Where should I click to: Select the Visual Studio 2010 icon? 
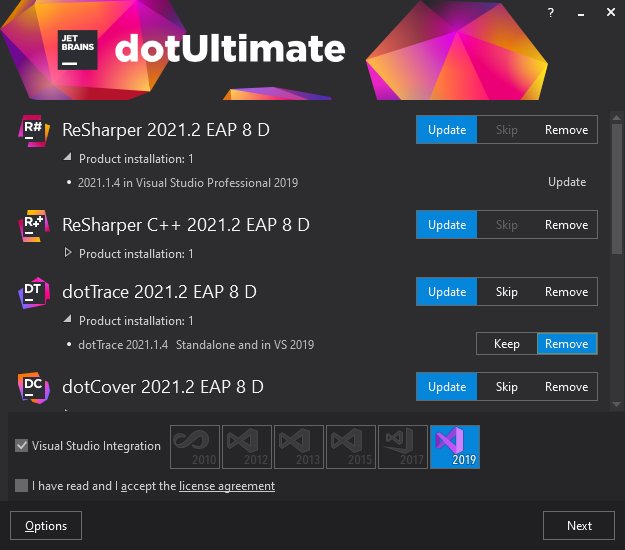tap(195, 446)
